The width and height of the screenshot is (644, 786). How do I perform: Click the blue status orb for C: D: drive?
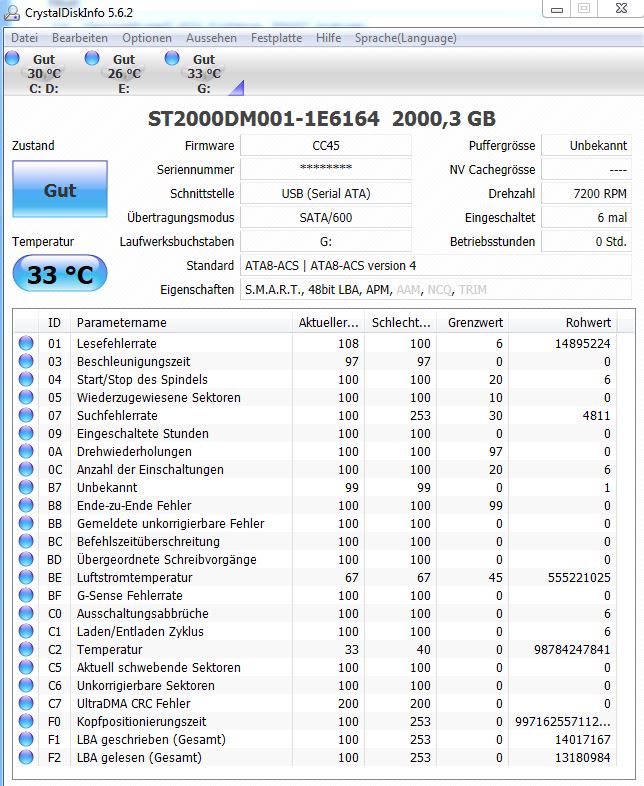pyautogui.click(x=12, y=59)
